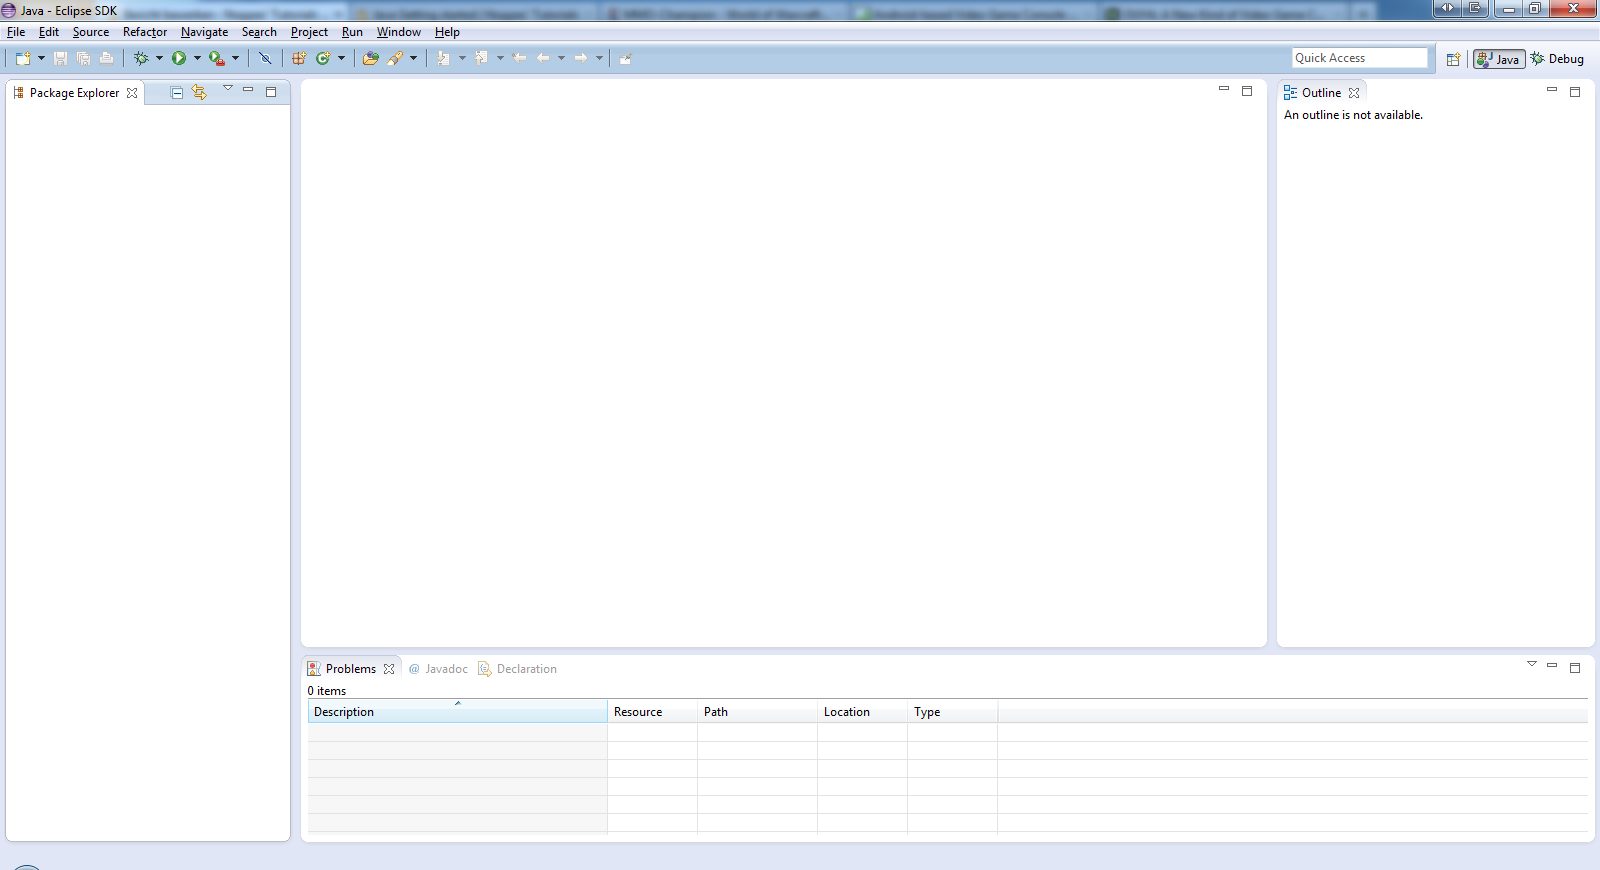Click the Run External Tools icon
The height and width of the screenshot is (870, 1600).
216,58
